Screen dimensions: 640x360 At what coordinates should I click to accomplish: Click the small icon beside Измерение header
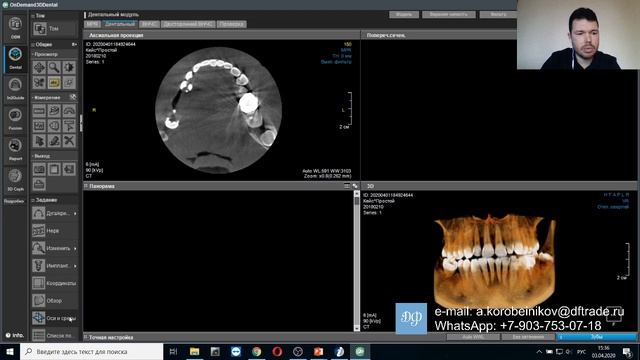[x=73, y=97]
